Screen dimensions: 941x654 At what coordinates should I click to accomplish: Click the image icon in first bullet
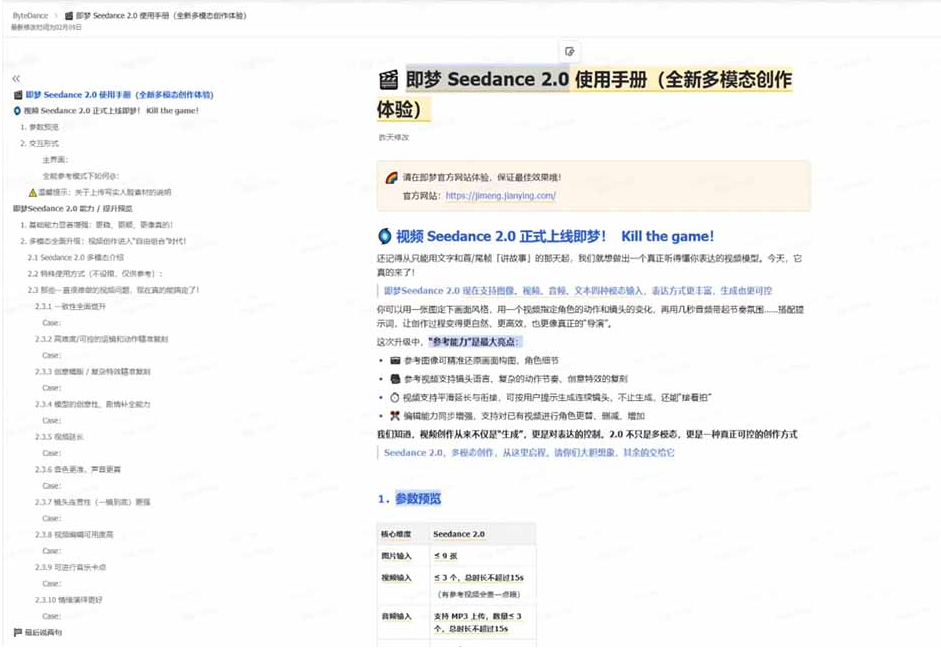[x=395, y=361]
